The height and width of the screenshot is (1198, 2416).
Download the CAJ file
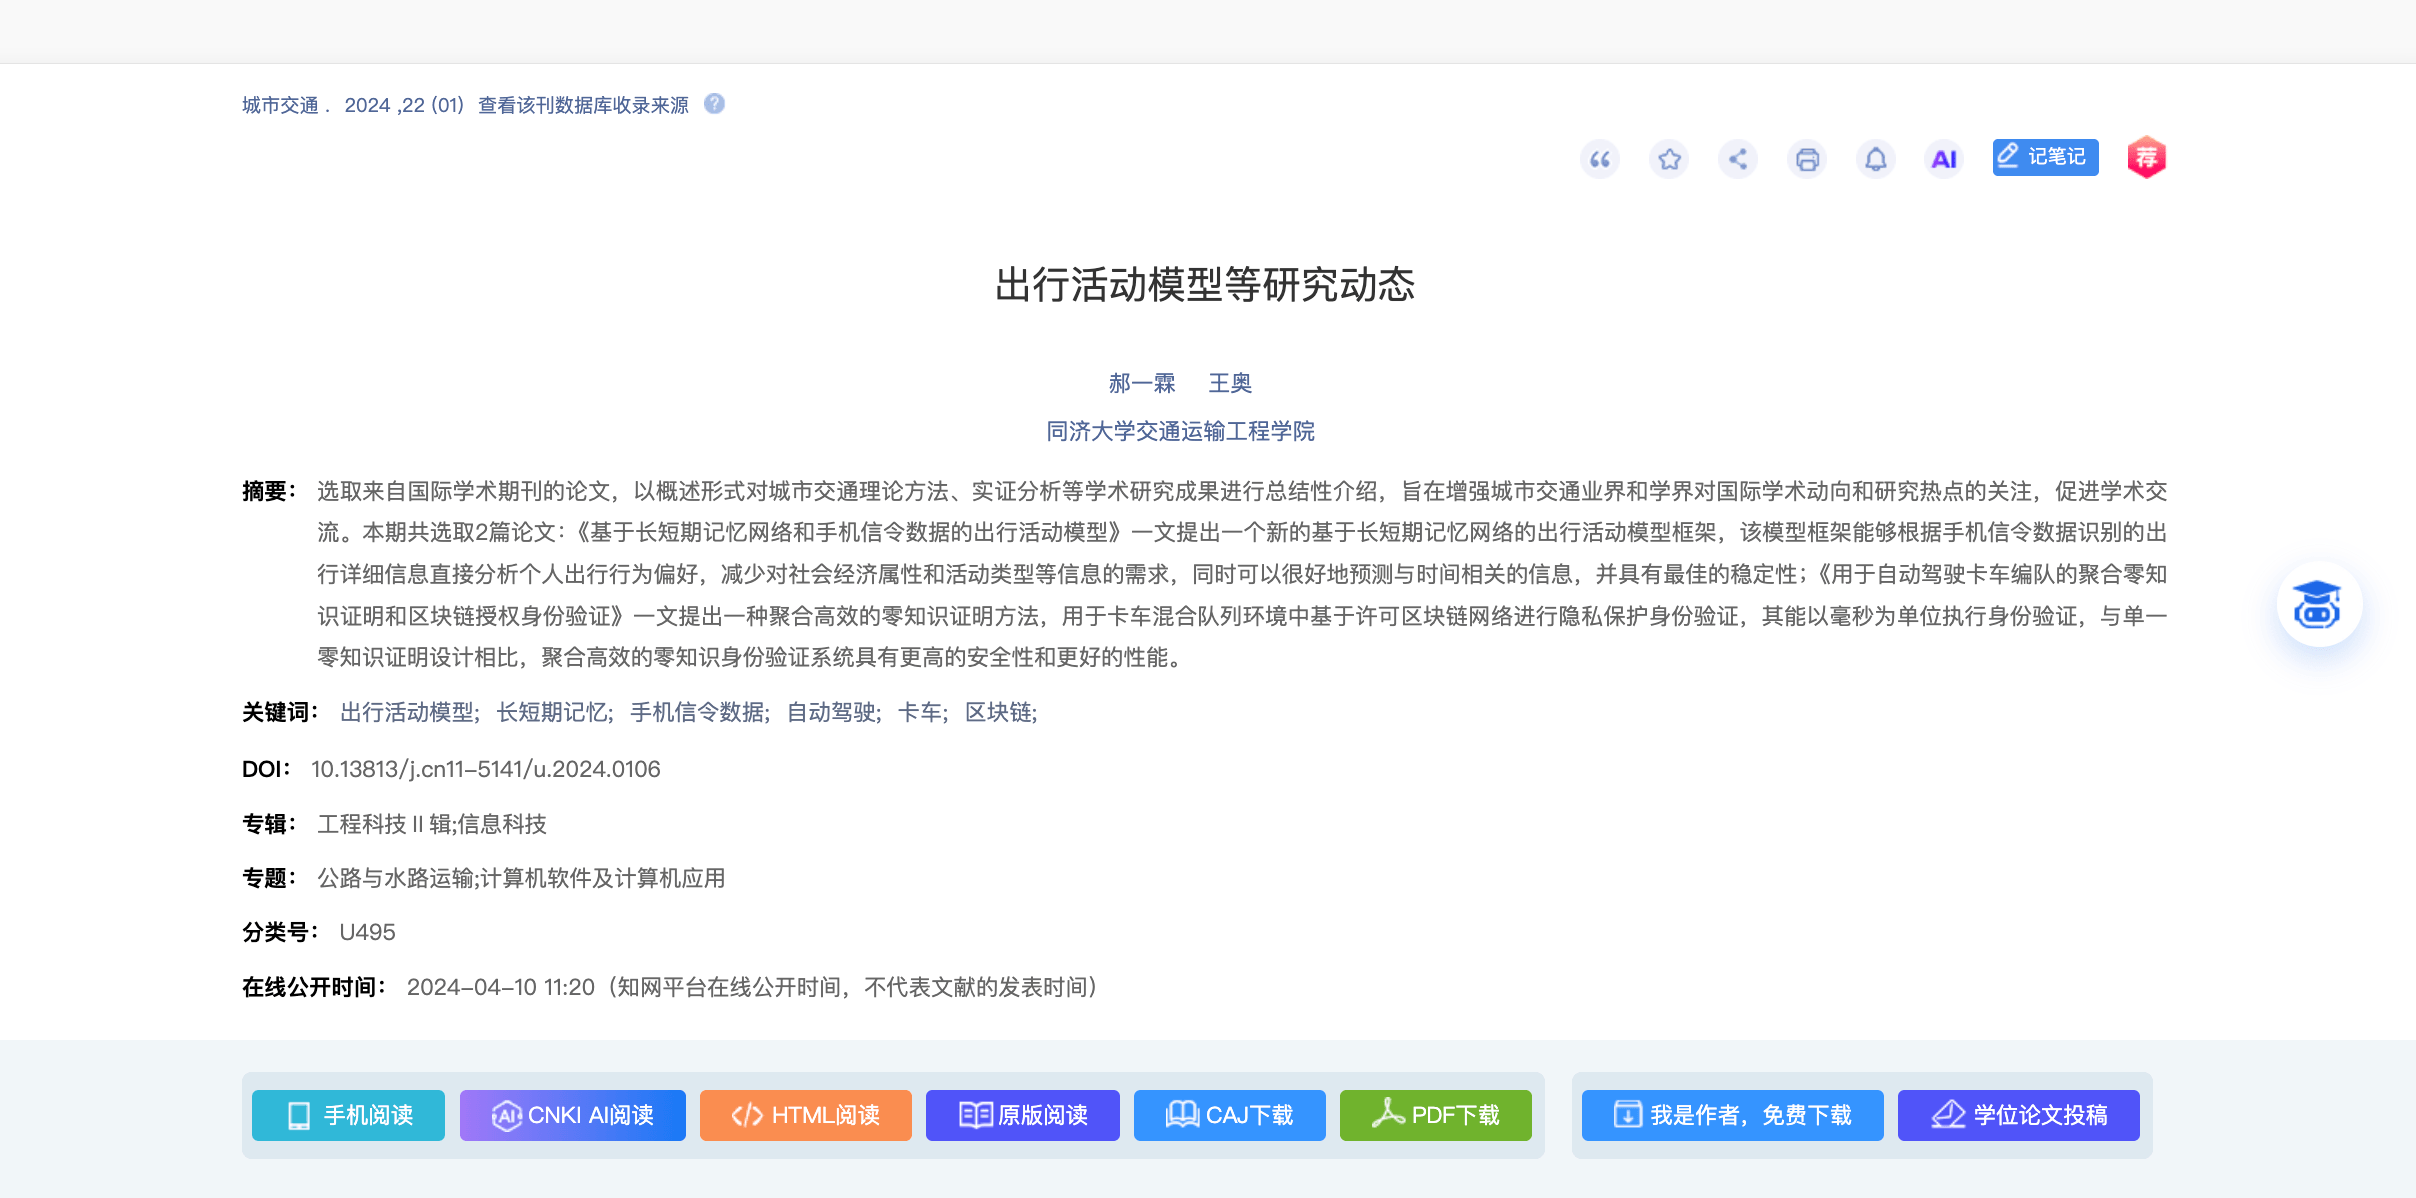1229,1115
